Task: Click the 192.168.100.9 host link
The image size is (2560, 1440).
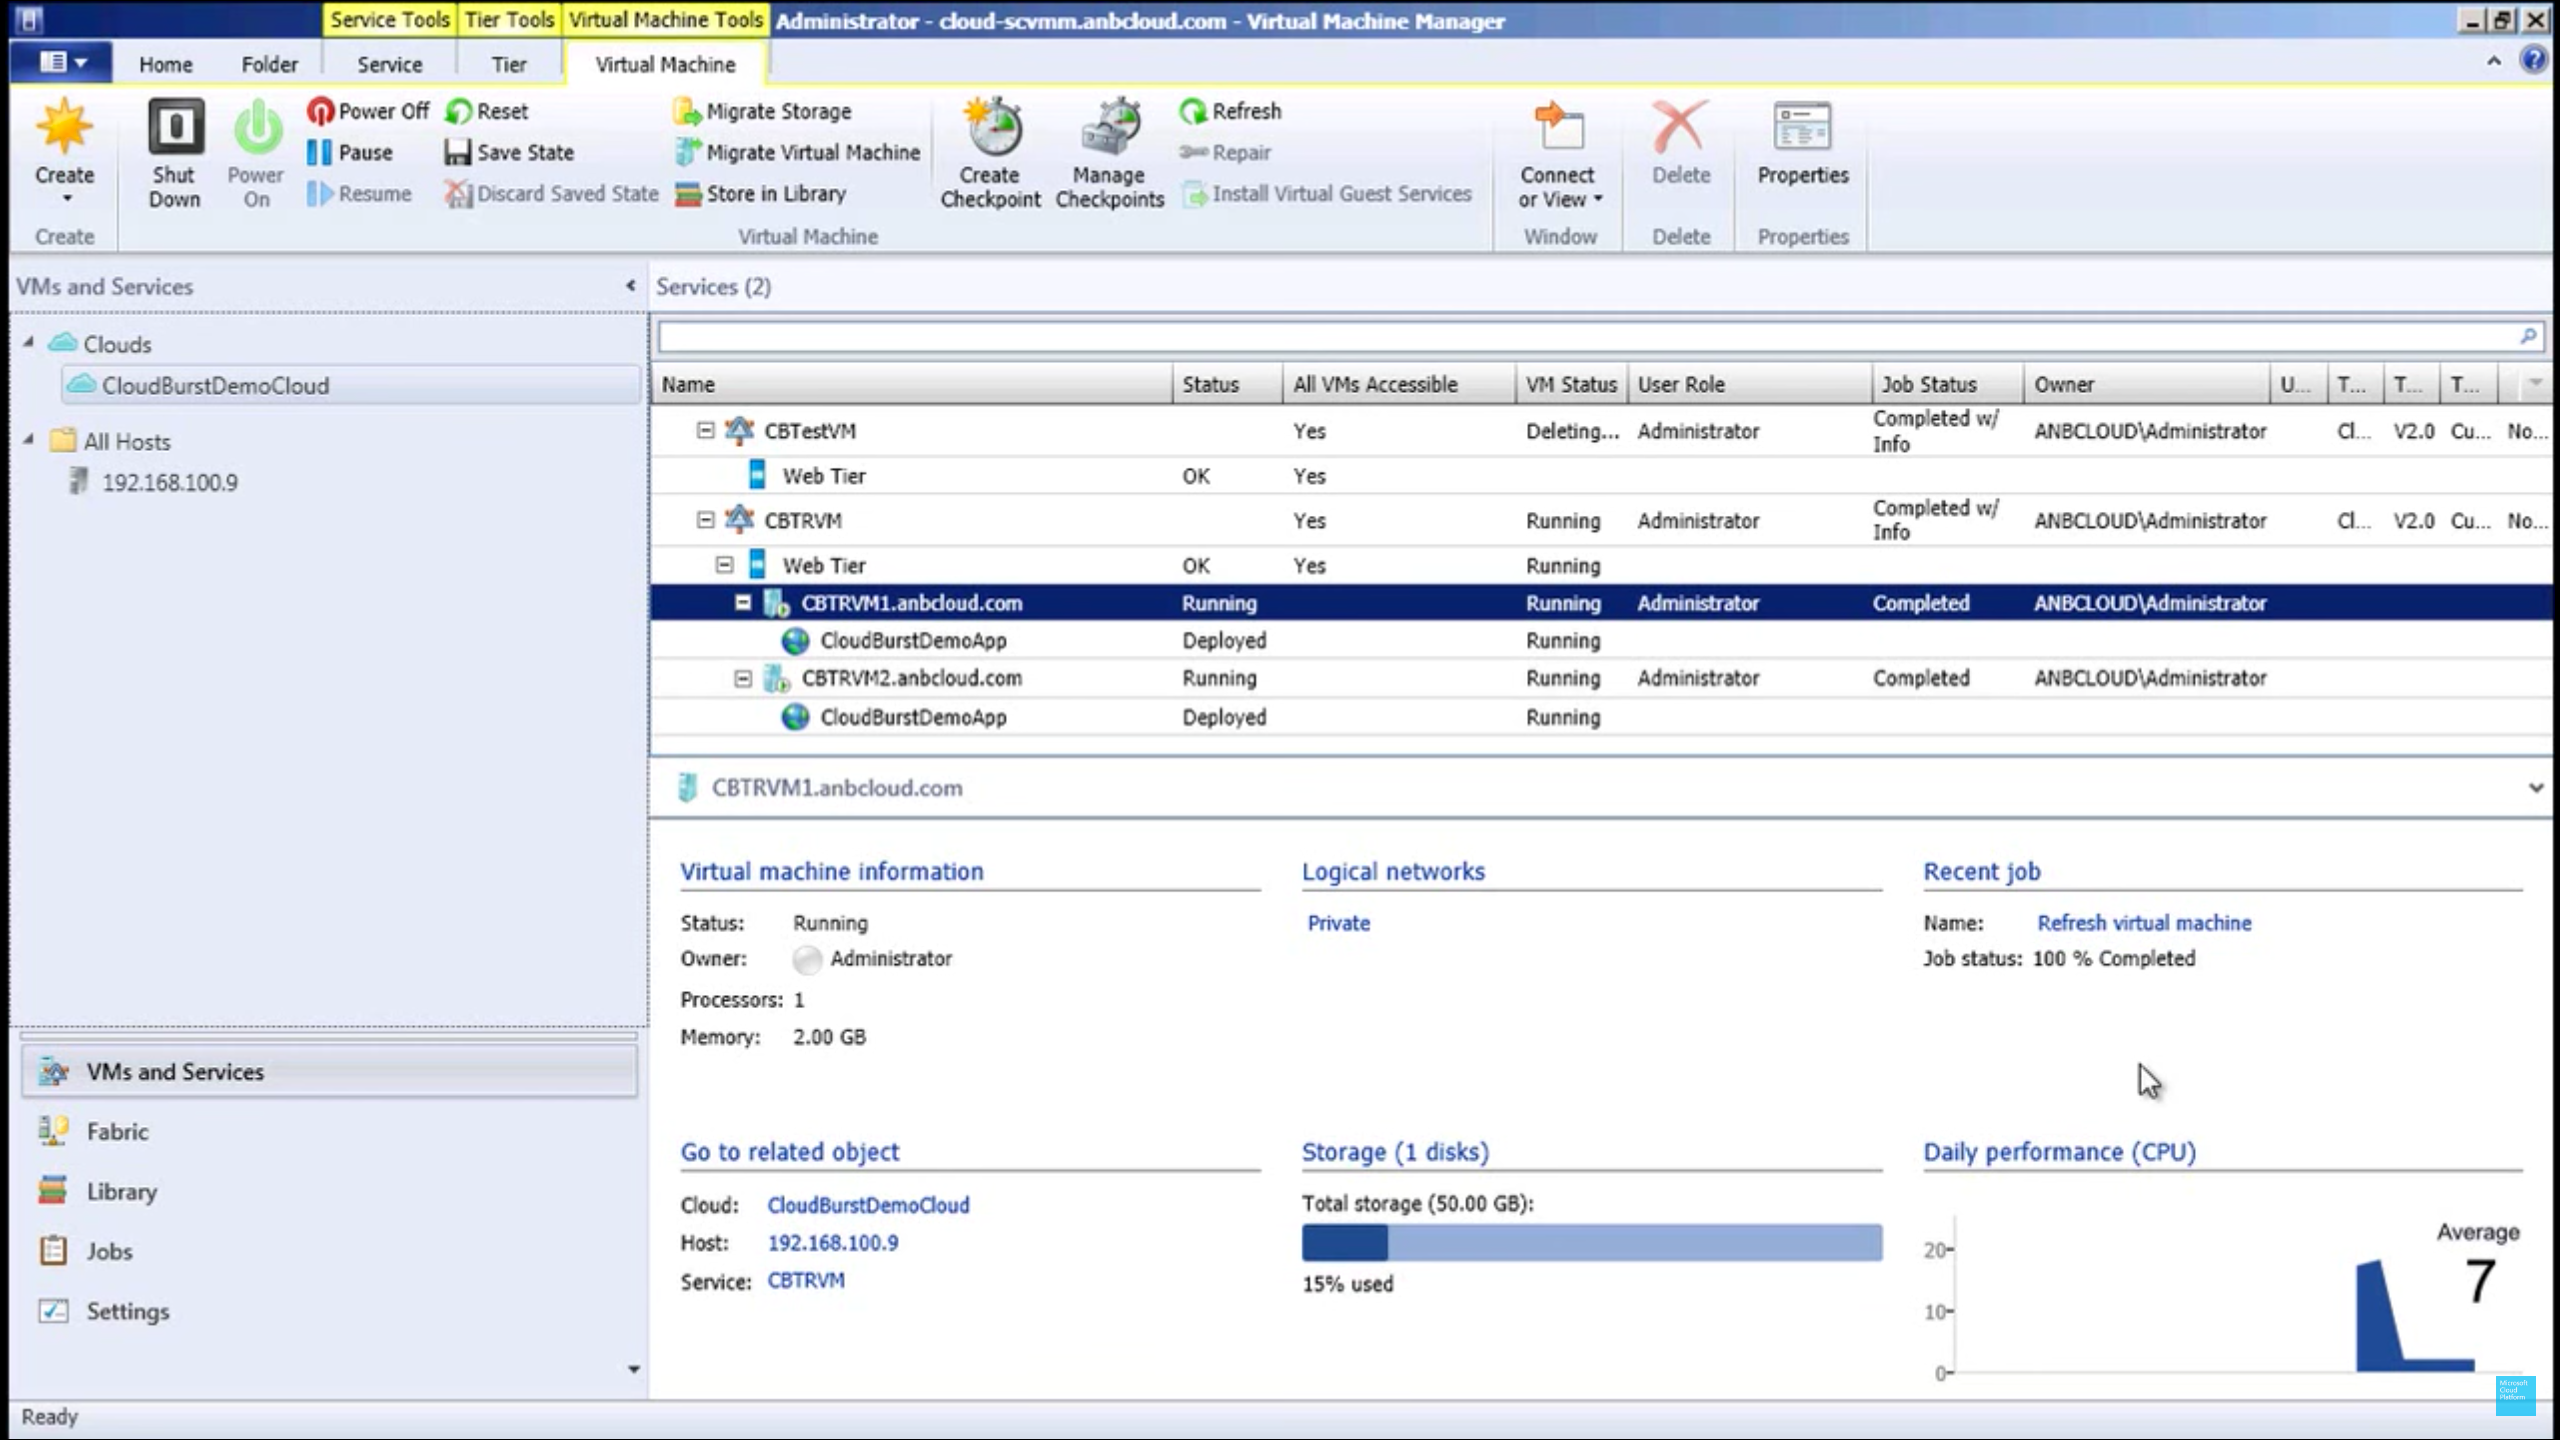Action: (x=832, y=1243)
